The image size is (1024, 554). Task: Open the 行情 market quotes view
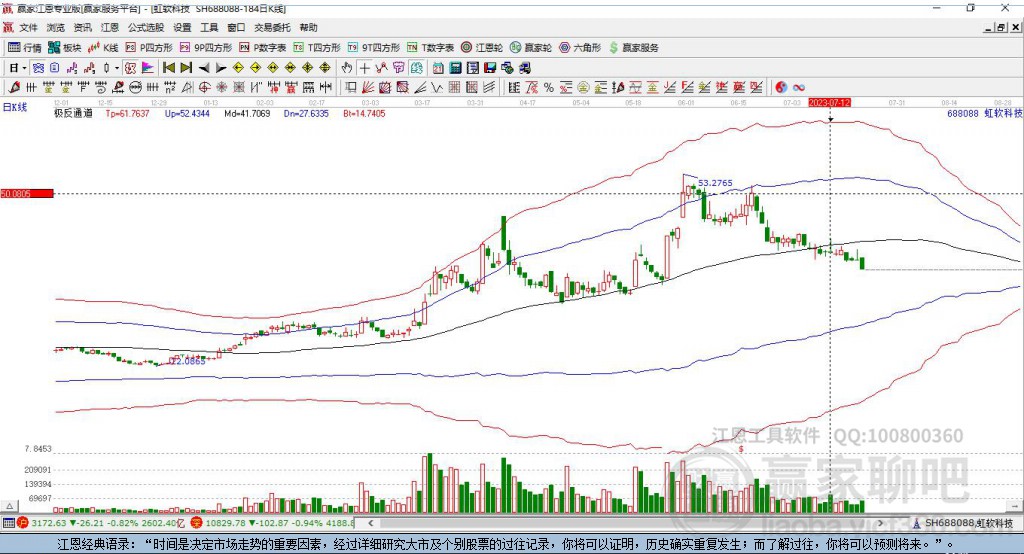pos(25,48)
